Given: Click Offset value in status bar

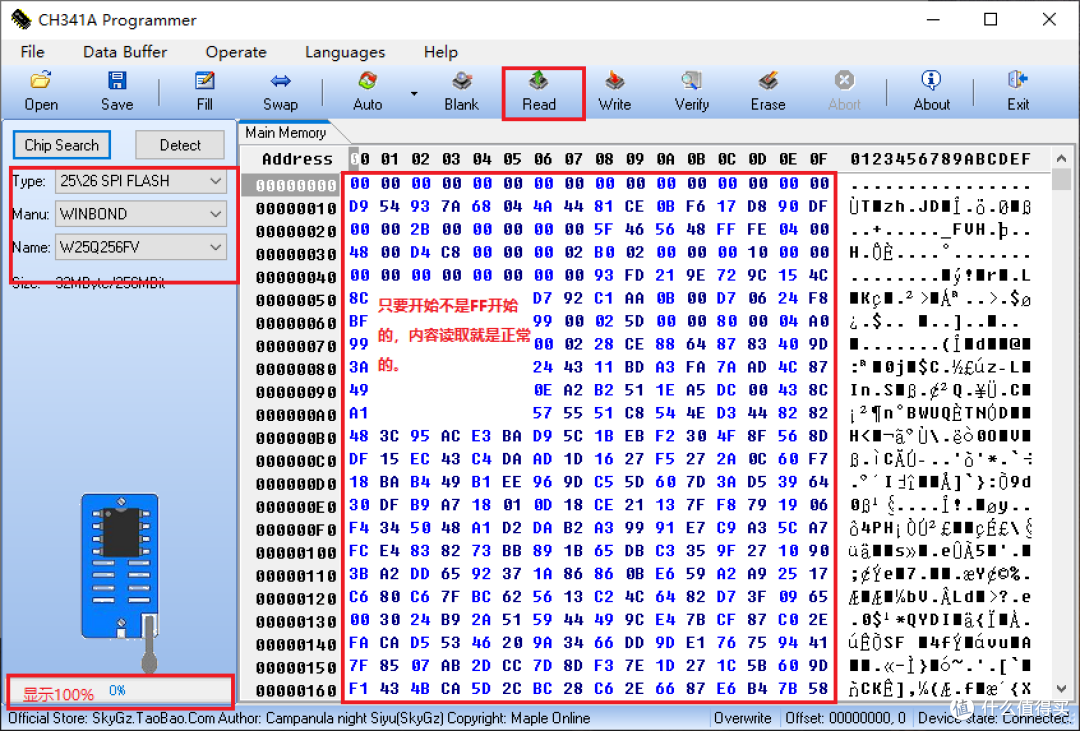Looking at the screenshot, I should tap(847, 718).
